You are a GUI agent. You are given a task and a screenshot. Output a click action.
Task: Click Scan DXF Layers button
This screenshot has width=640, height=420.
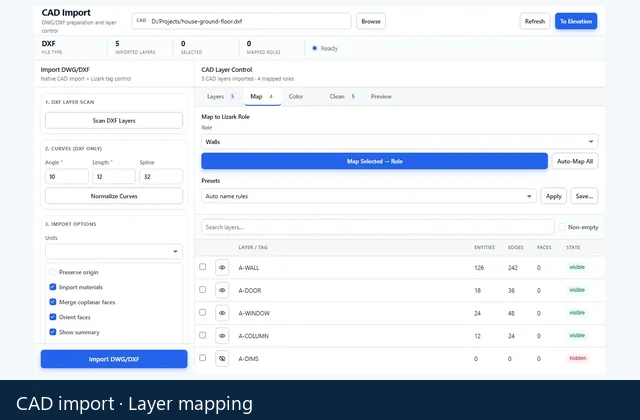114,121
